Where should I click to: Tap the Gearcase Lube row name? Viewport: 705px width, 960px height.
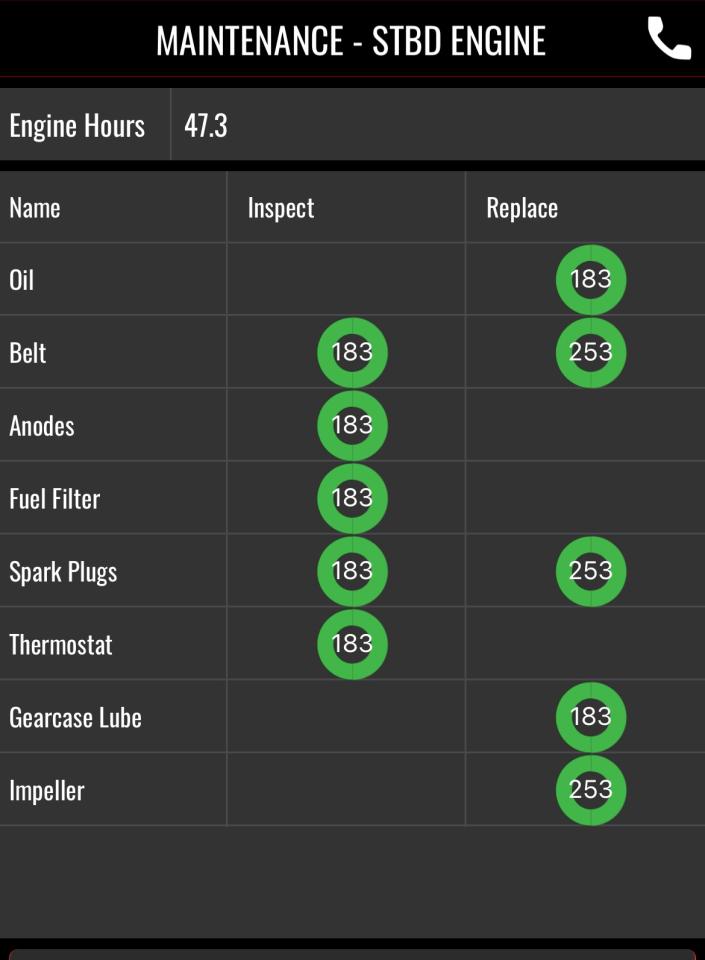(x=75, y=718)
